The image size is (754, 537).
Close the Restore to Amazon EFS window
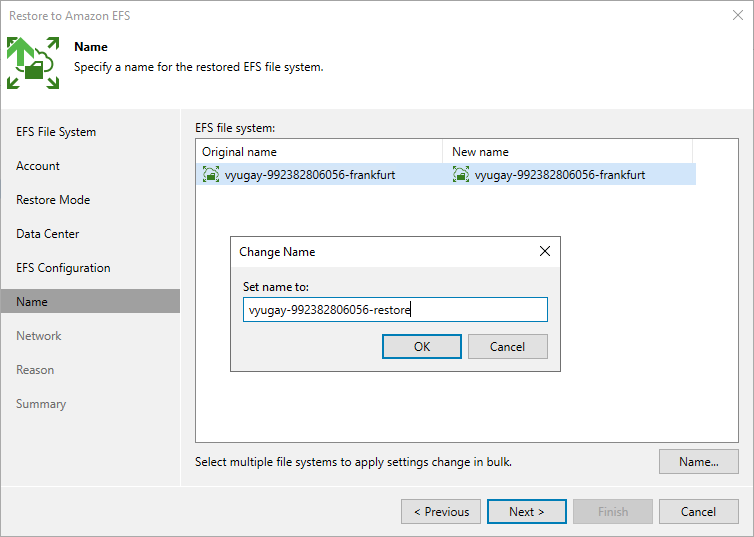click(738, 15)
